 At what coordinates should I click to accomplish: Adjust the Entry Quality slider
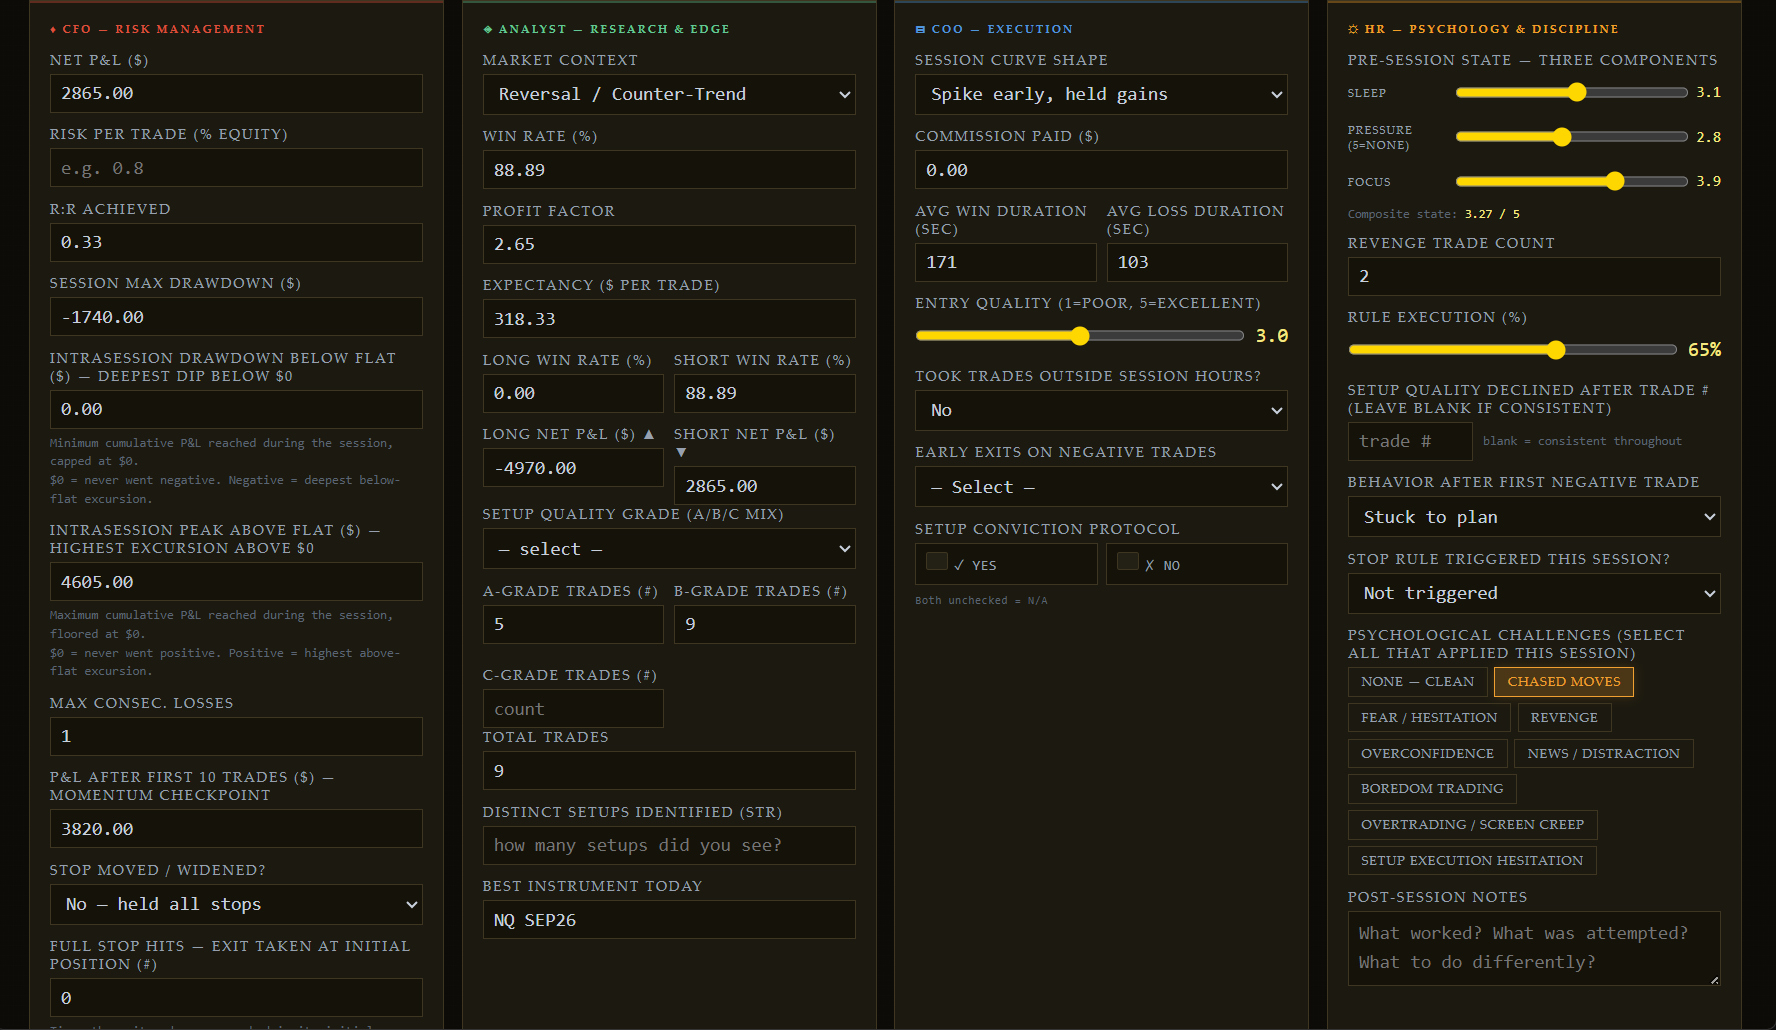(x=1079, y=336)
